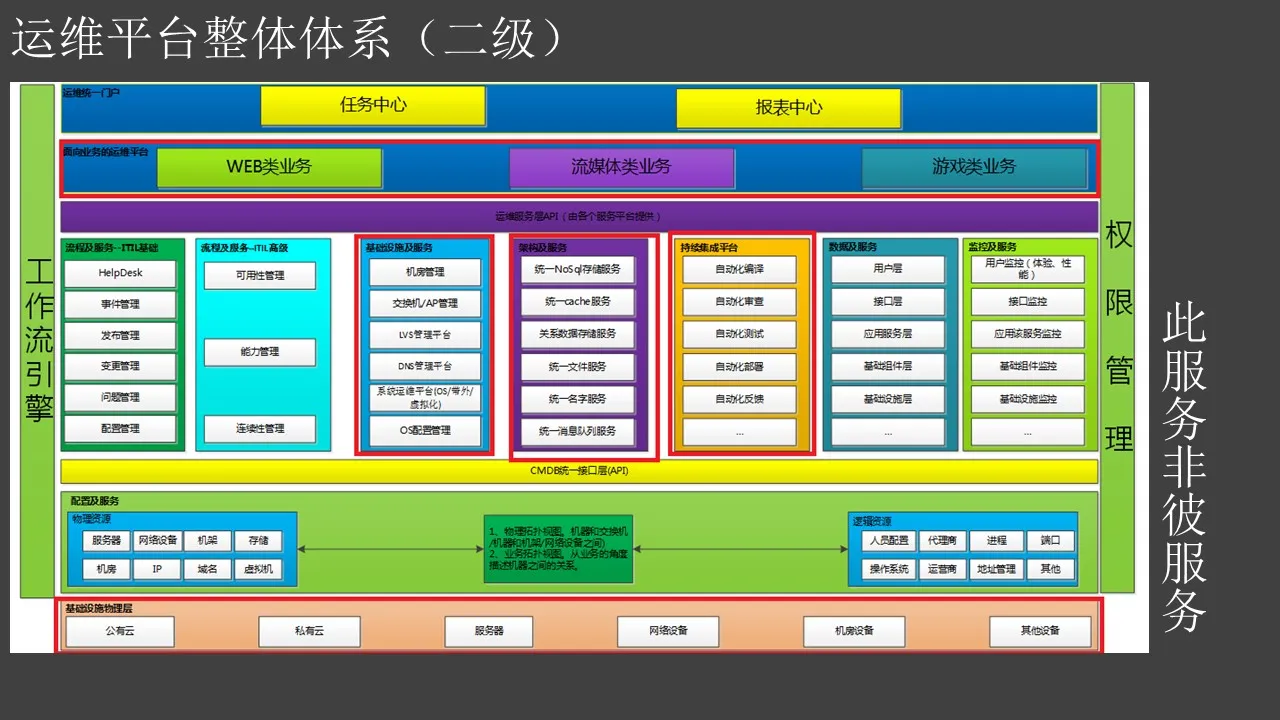Click the 基础组件层 box
This screenshot has width=1280, height=720.
point(888,366)
